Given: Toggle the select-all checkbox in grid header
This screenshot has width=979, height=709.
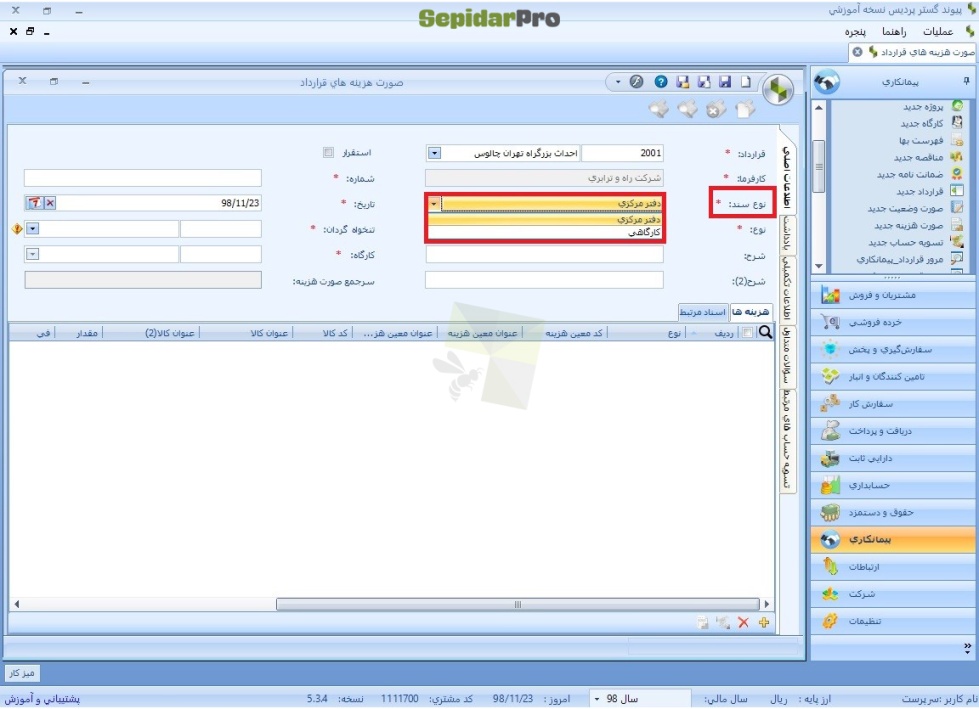Looking at the screenshot, I should point(747,333).
